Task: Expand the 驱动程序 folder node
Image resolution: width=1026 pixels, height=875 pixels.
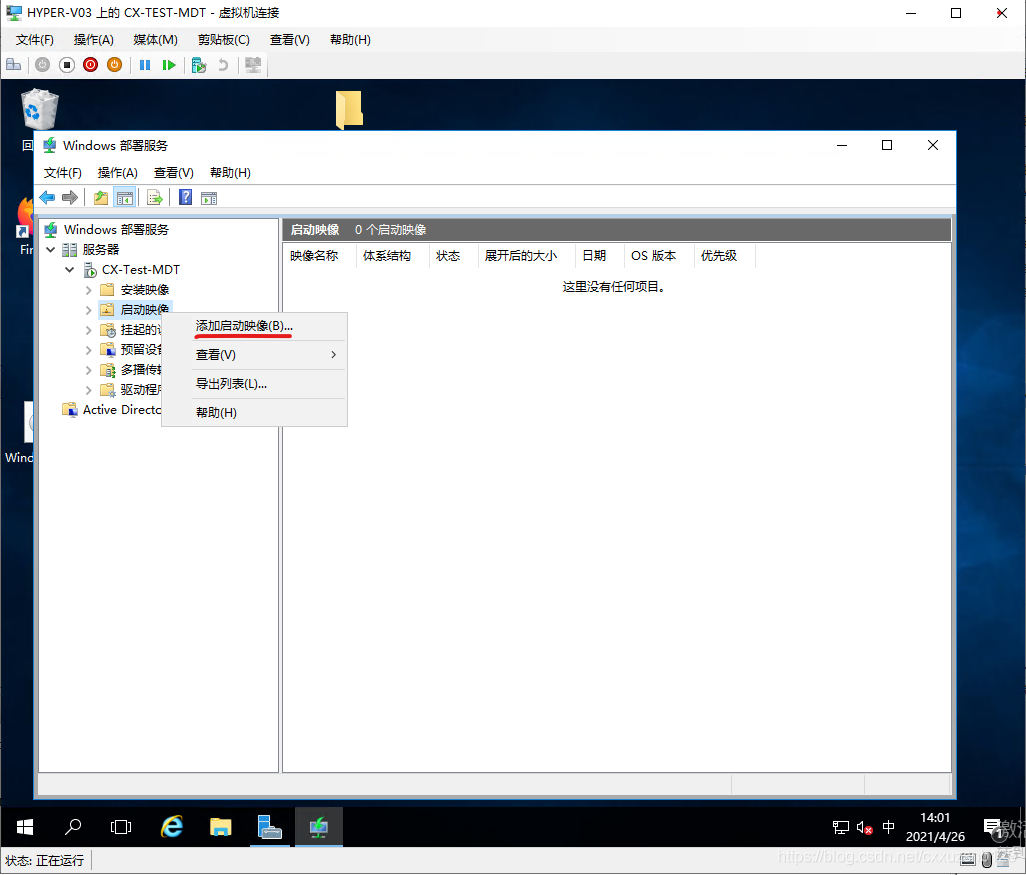Action: point(89,389)
